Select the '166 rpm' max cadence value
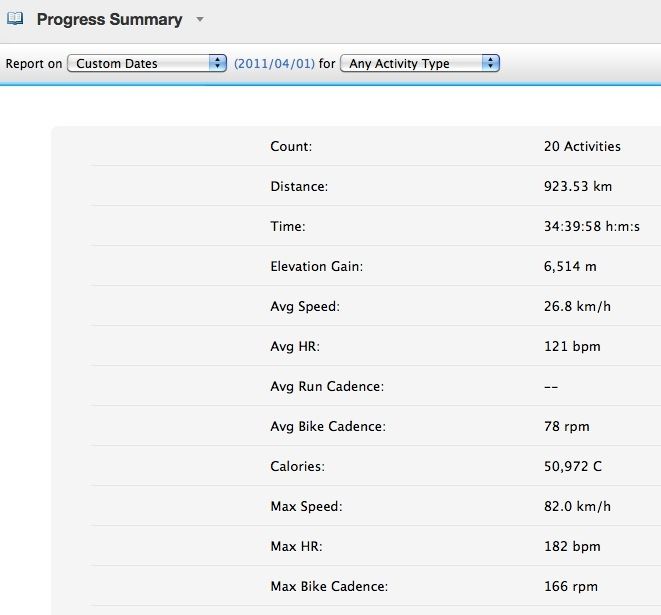This screenshot has width=661, height=615. coord(571,586)
